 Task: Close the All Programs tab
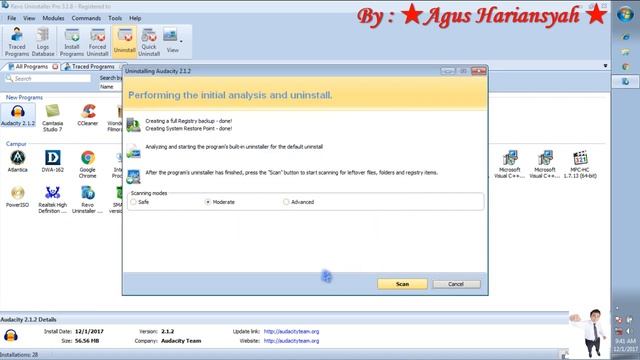(55, 67)
